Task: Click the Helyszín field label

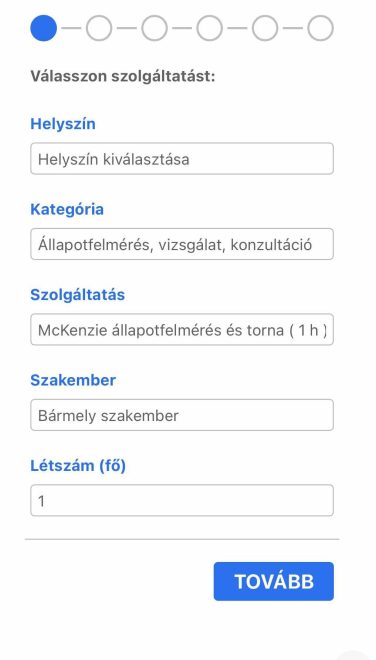Action: [x=63, y=124]
